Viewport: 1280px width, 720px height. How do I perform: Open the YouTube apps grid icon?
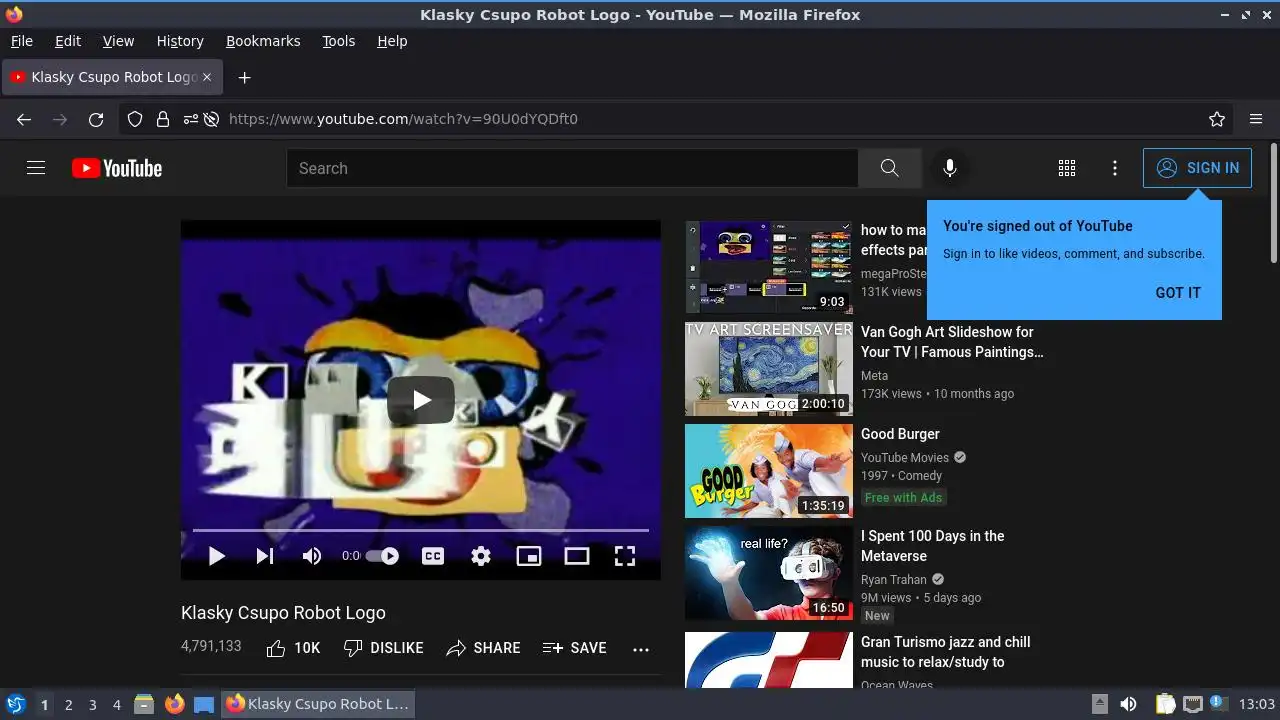[x=1067, y=168]
